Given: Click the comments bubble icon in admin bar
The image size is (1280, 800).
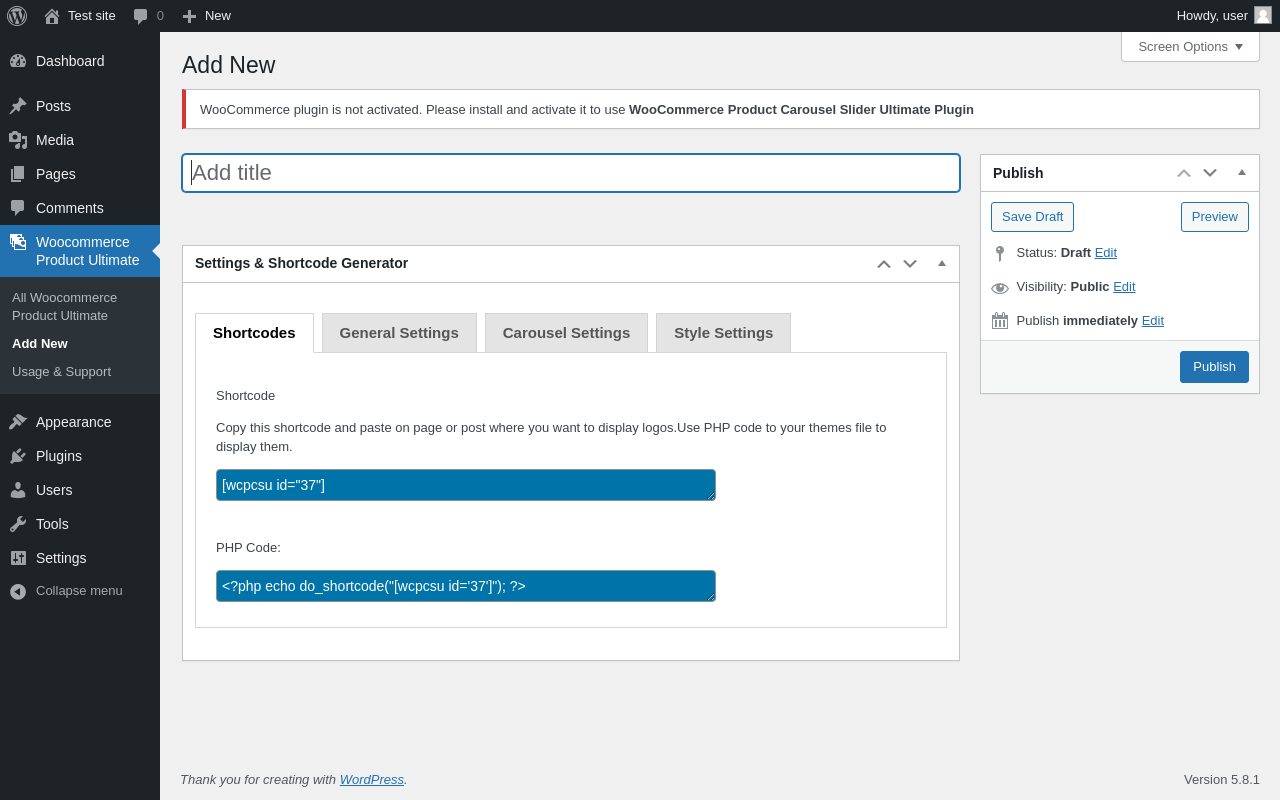Looking at the screenshot, I should [x=141, y=16].
